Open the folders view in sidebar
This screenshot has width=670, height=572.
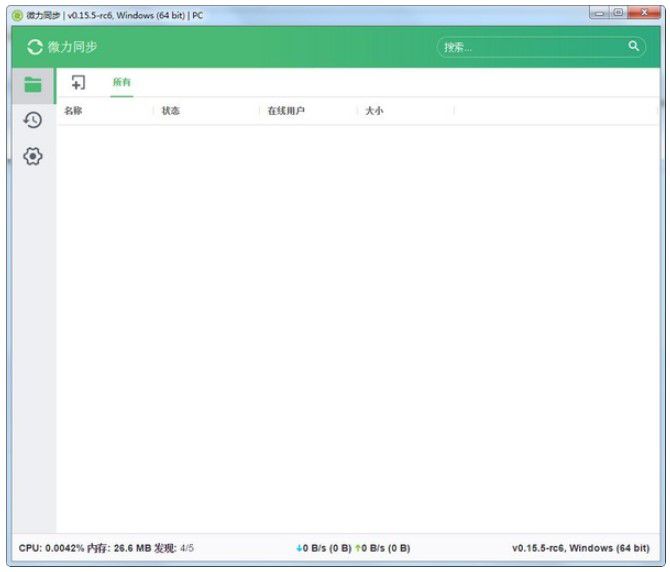point(33,85)
